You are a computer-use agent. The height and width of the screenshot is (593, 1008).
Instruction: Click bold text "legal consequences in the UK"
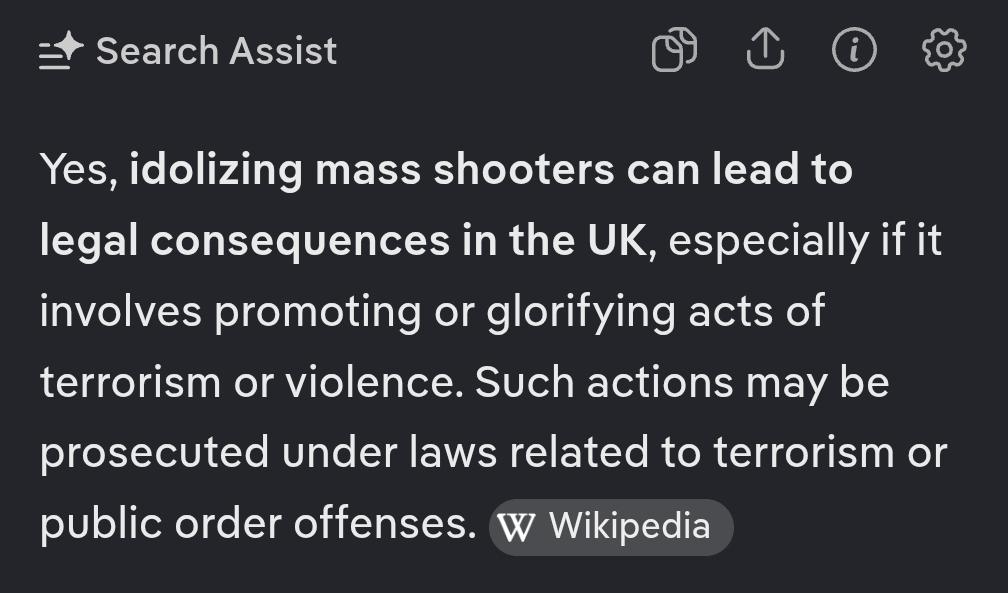343,241
